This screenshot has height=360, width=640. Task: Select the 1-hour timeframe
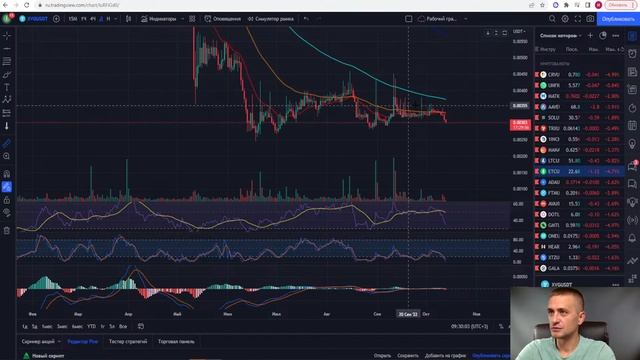tap(83, 19)
